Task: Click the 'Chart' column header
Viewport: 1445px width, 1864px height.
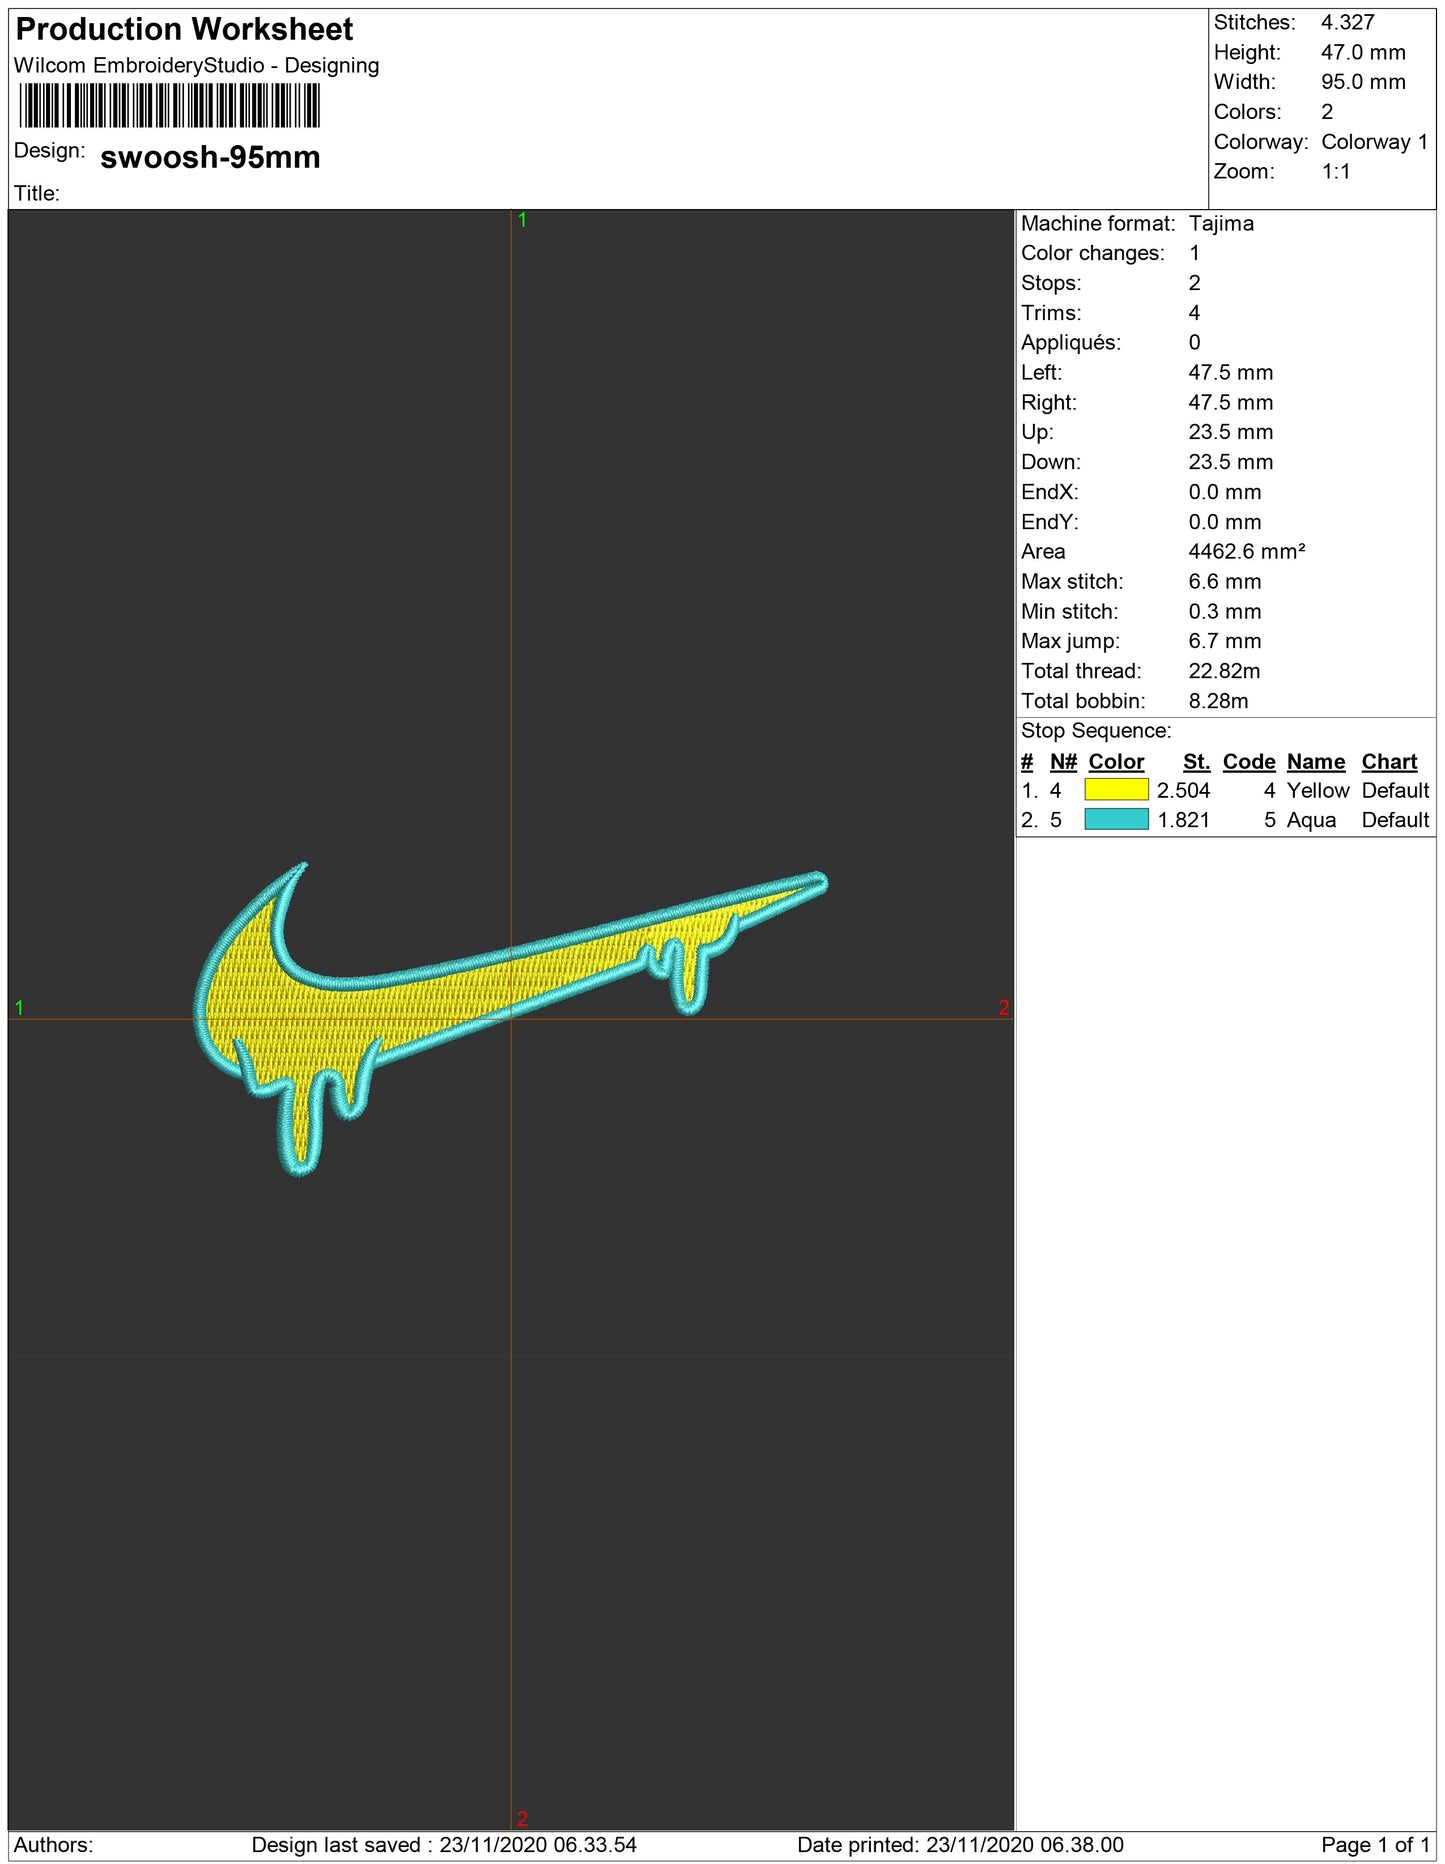Action: pyautogui.click(x=1389, y=762)
